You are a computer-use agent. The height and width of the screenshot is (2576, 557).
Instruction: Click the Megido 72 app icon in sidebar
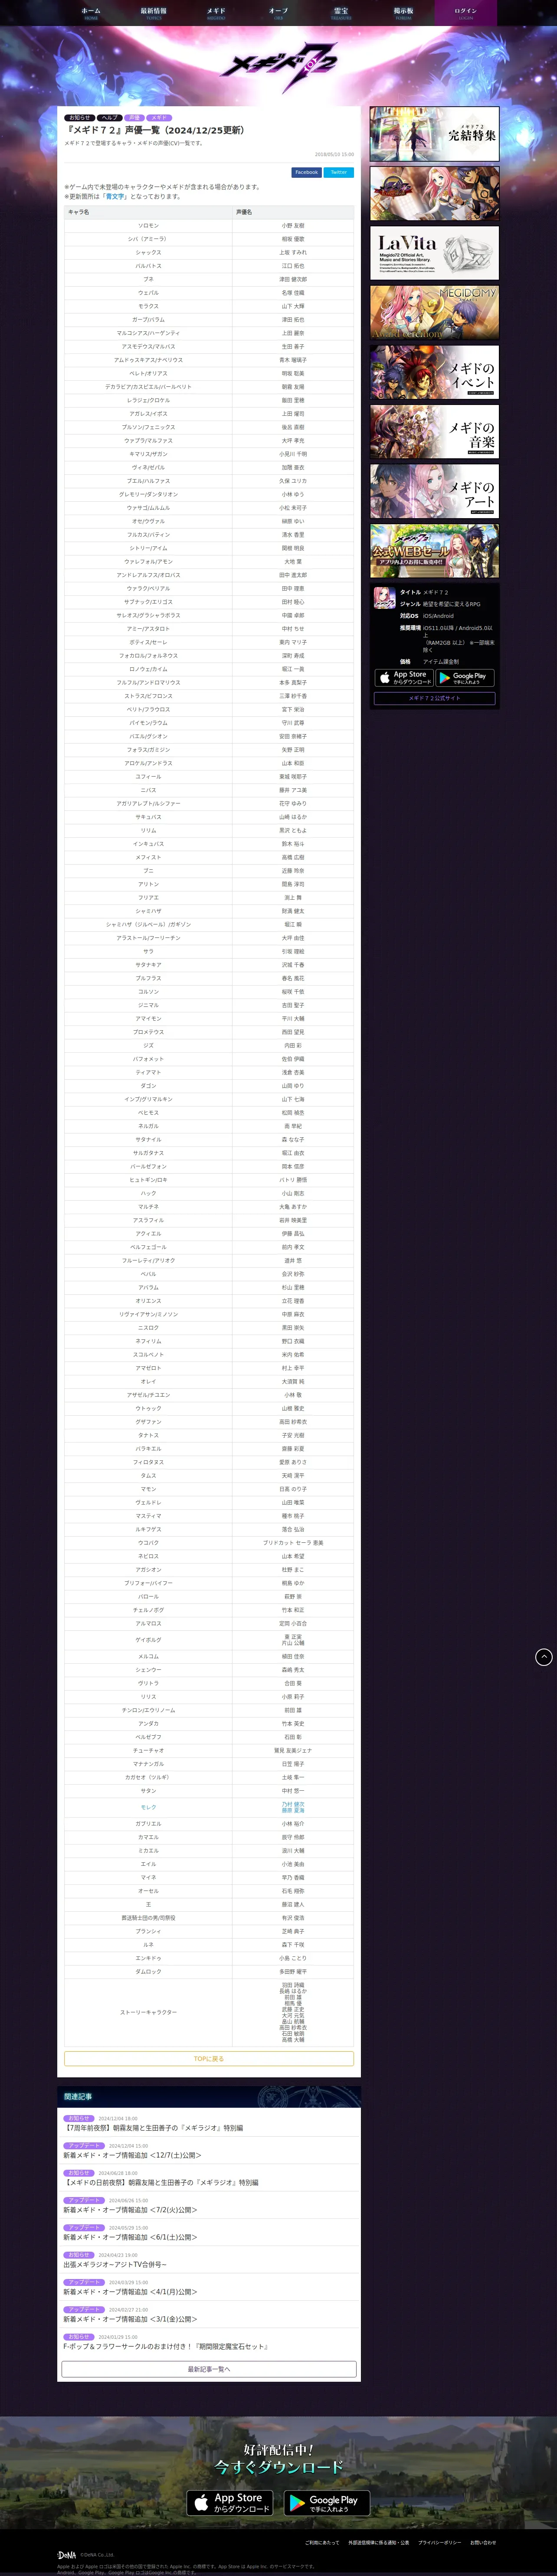click(384, 598)
